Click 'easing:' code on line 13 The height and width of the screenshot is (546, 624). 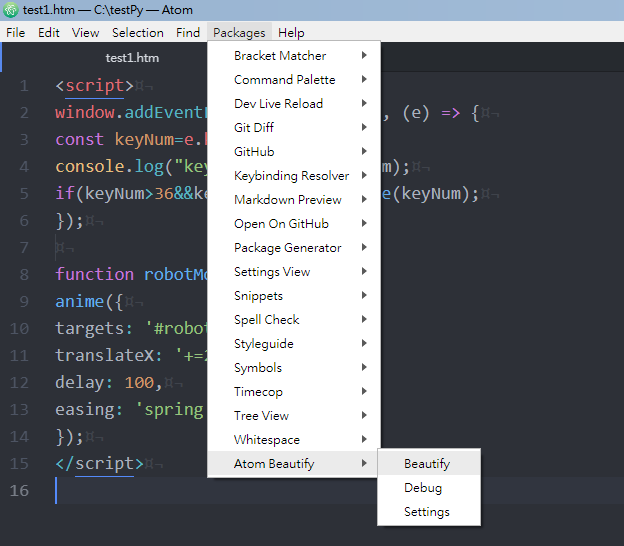pyautogui.click(x=89, y=410)
